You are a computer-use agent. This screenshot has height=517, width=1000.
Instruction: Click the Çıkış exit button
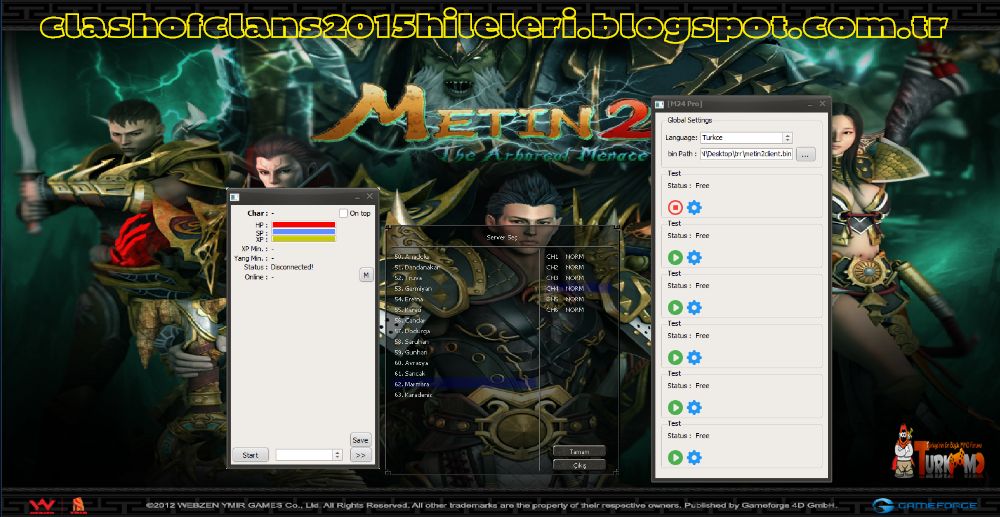[578, 465]
